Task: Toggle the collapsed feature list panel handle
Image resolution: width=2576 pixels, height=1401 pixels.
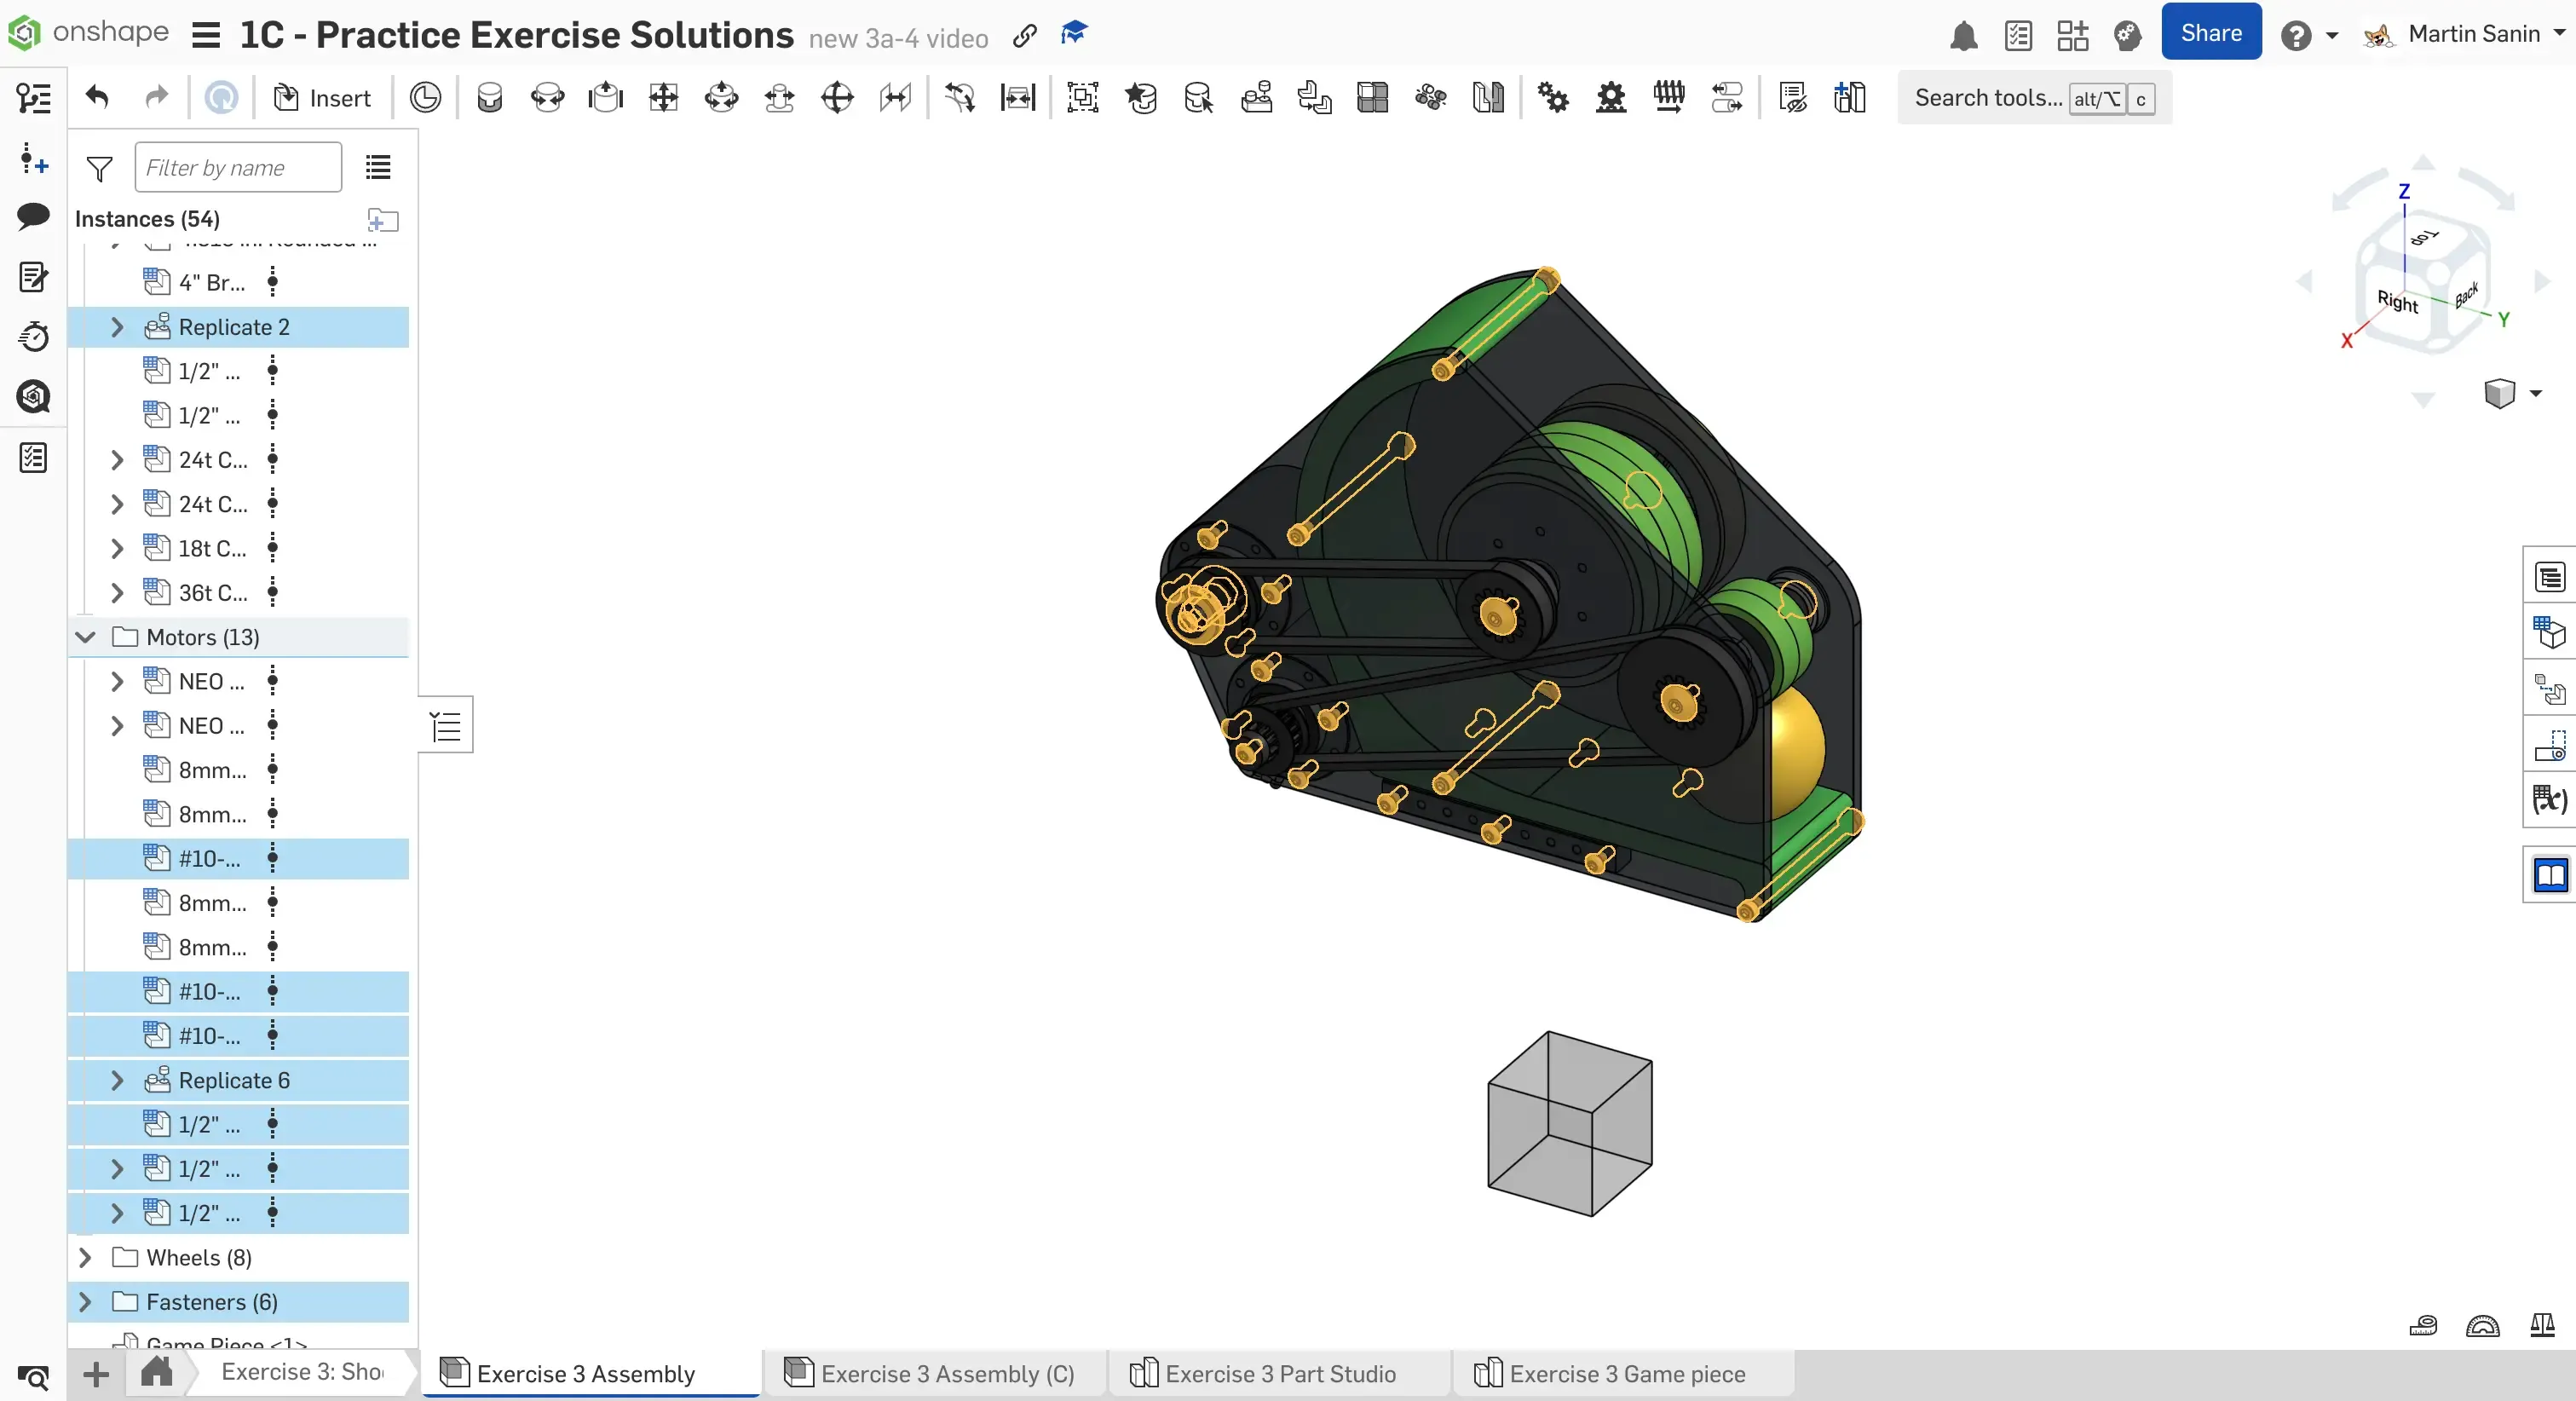Action: (446, 725)
